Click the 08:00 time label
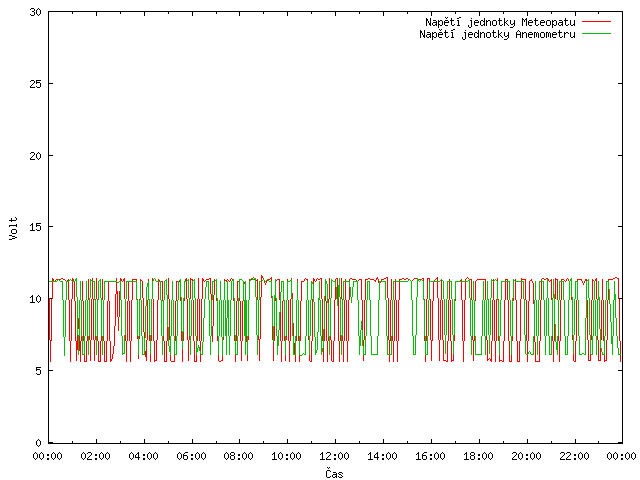 coord(239,456)
